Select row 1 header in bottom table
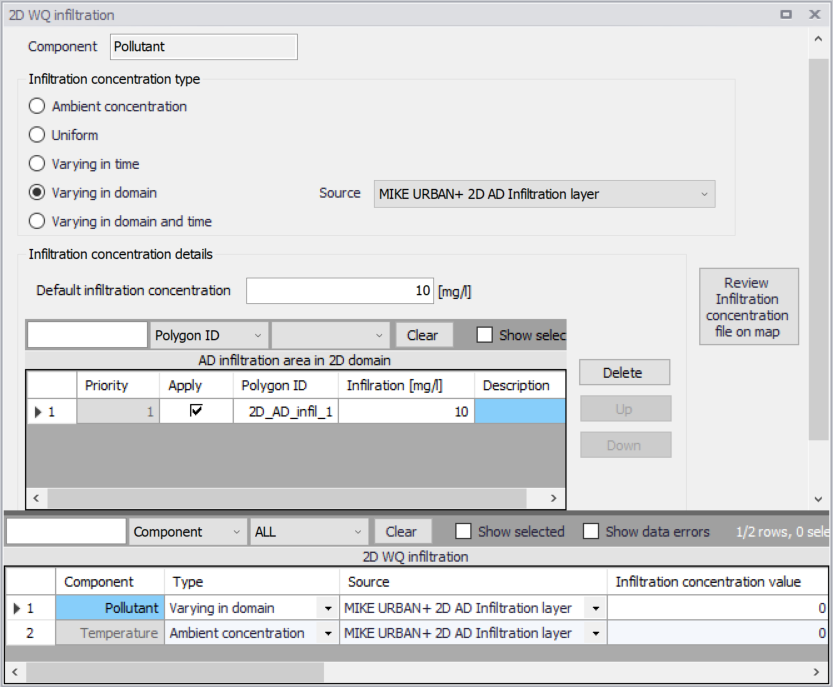The height and width of the screenshot is (687, 833). pyautogui.click(x=30, y=608)
